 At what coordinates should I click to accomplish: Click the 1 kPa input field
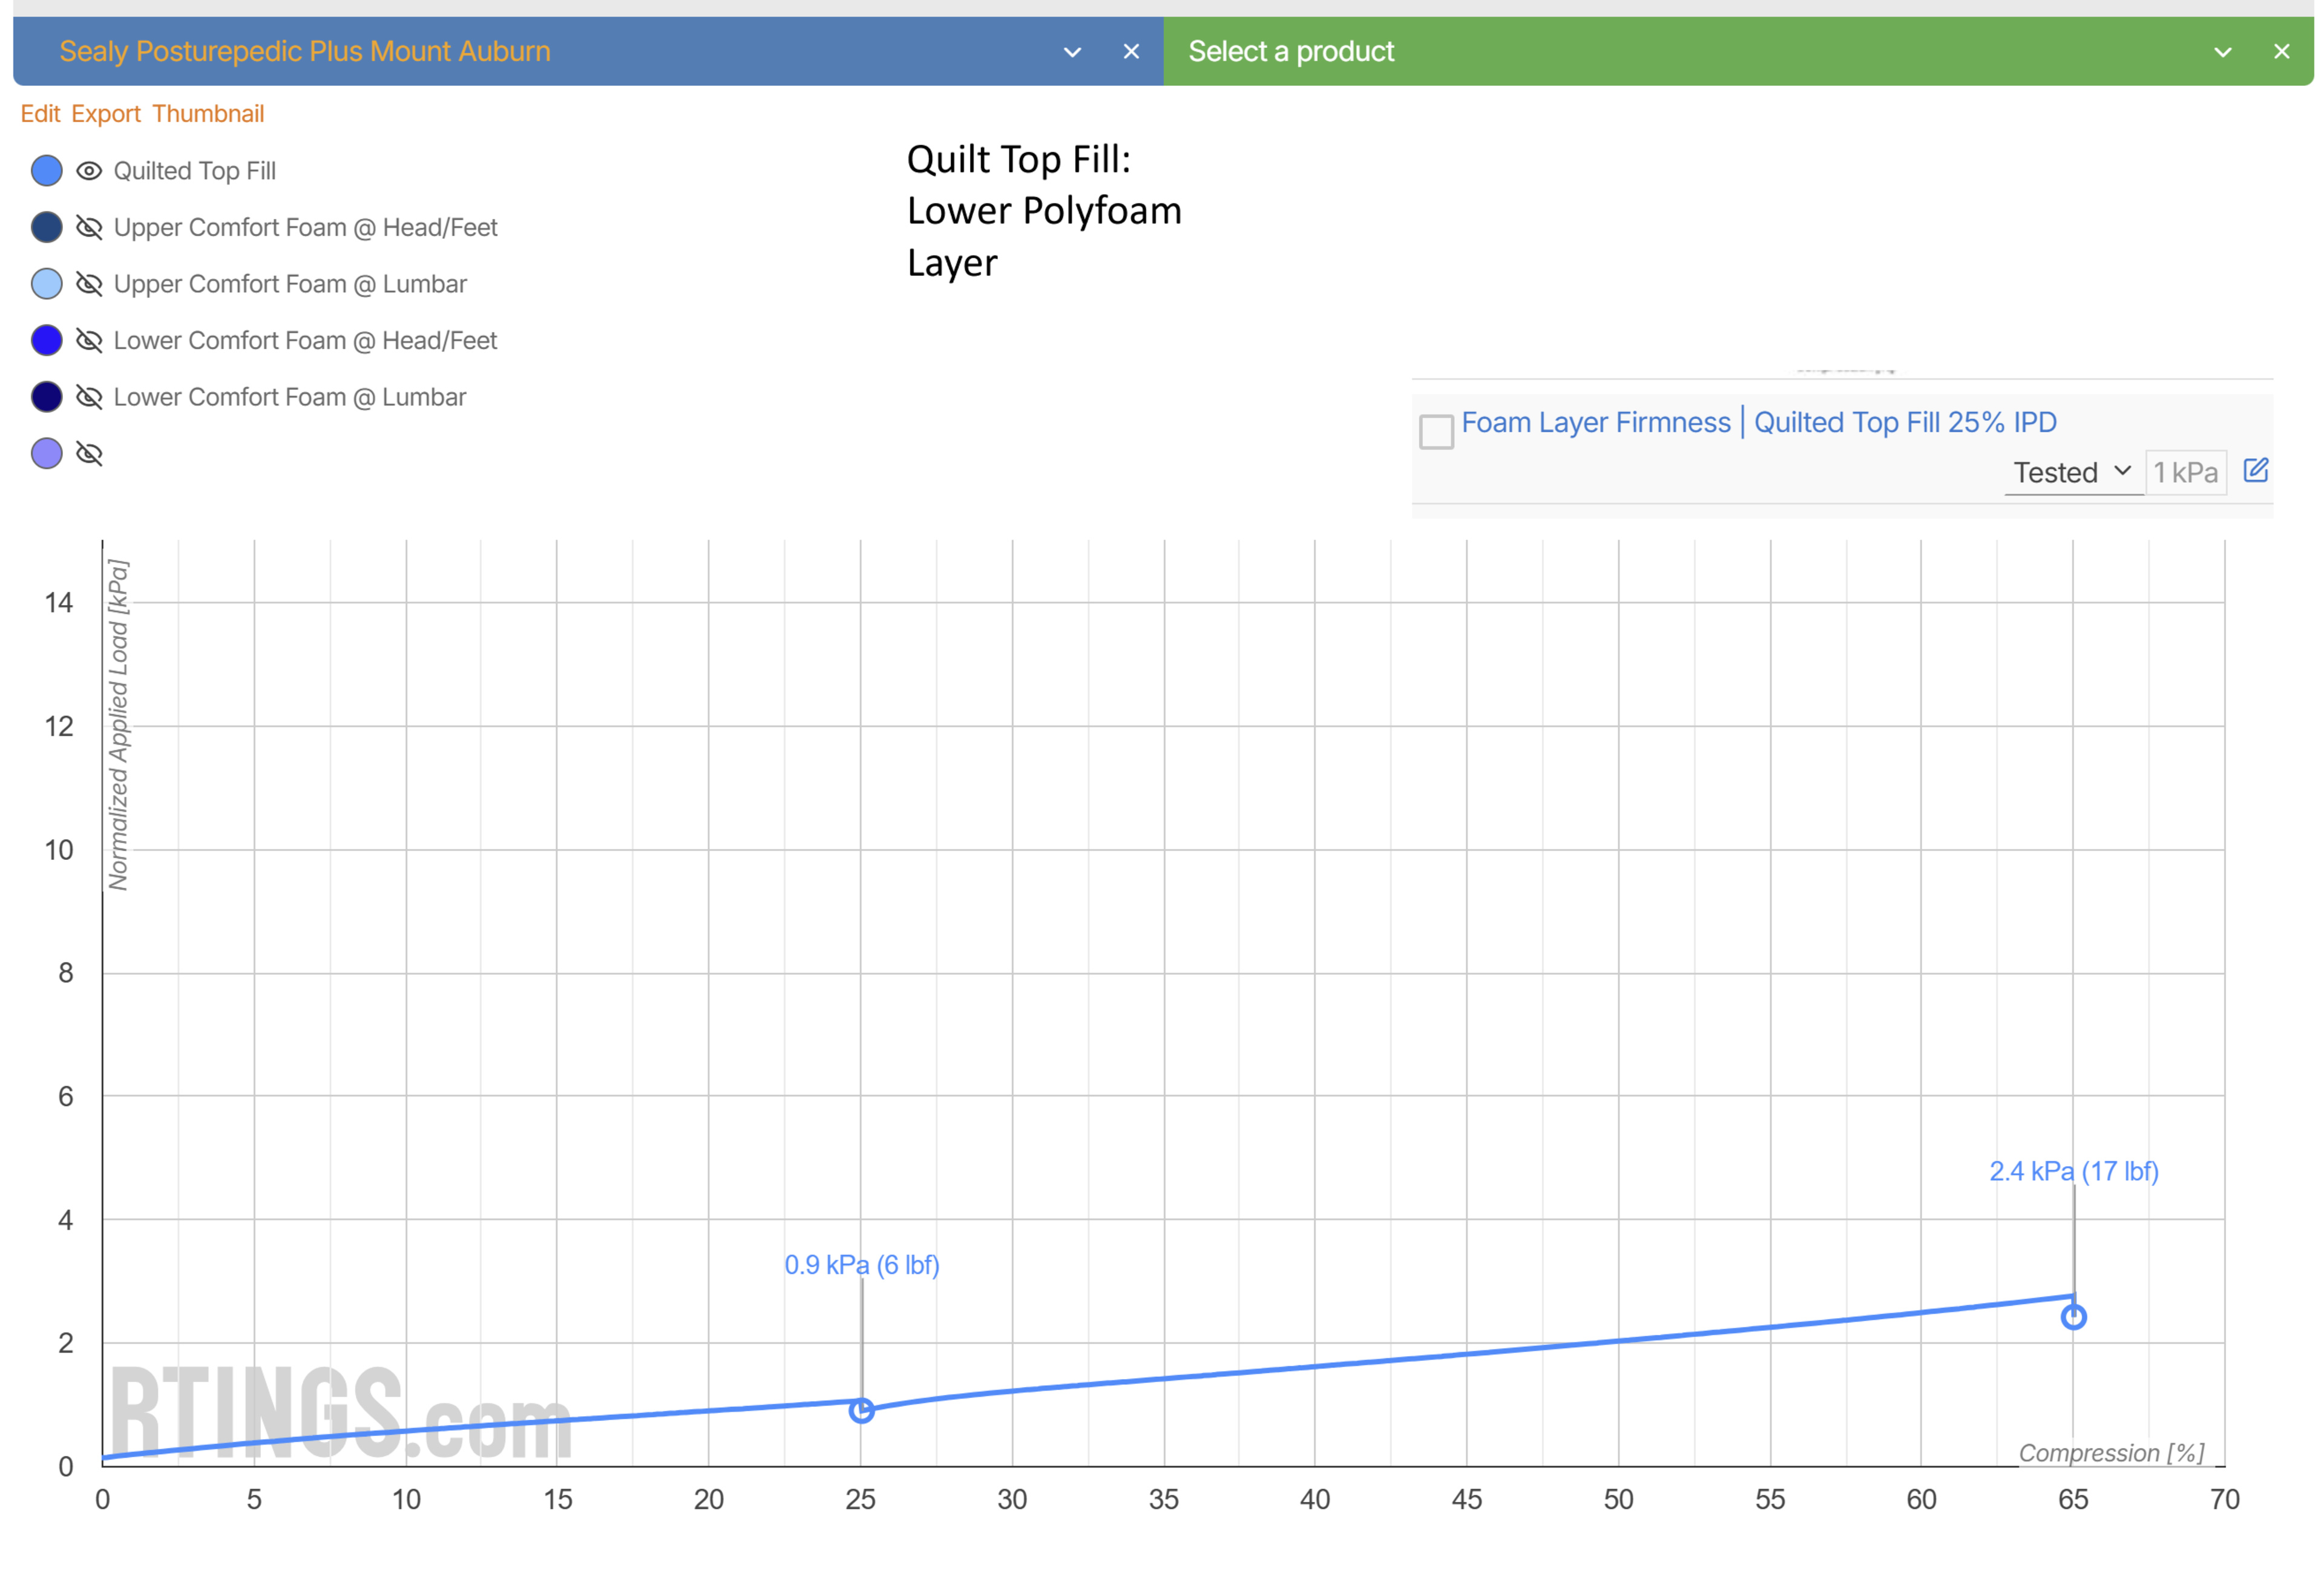(2185, 472)
